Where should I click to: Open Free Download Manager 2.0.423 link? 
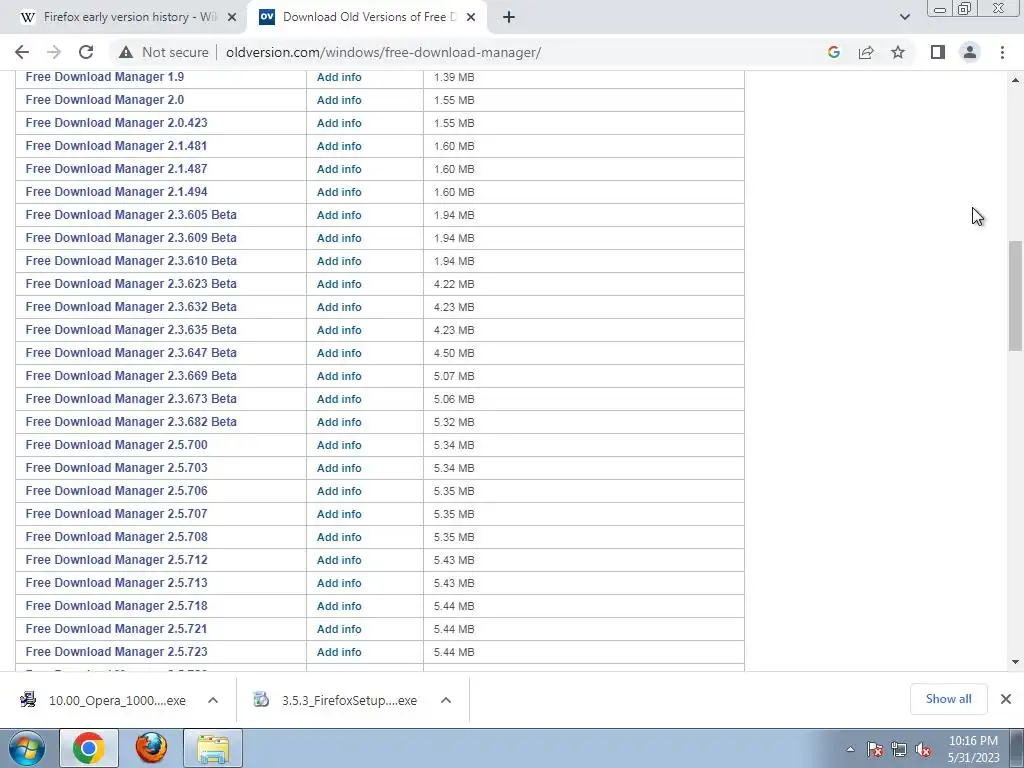(x=116, y=123)
